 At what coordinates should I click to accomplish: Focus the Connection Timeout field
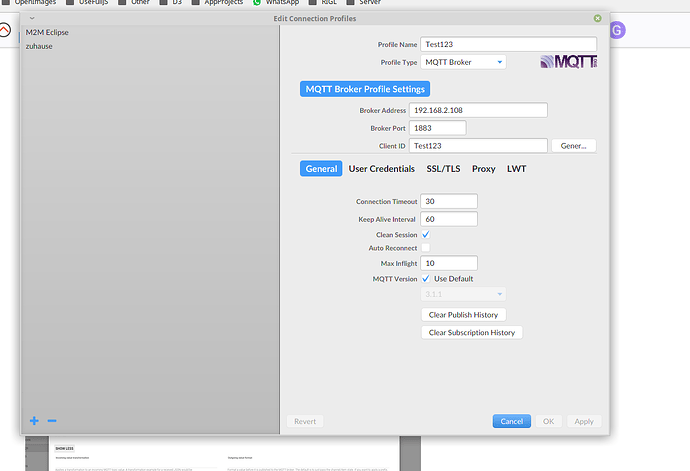click(449, 201)
